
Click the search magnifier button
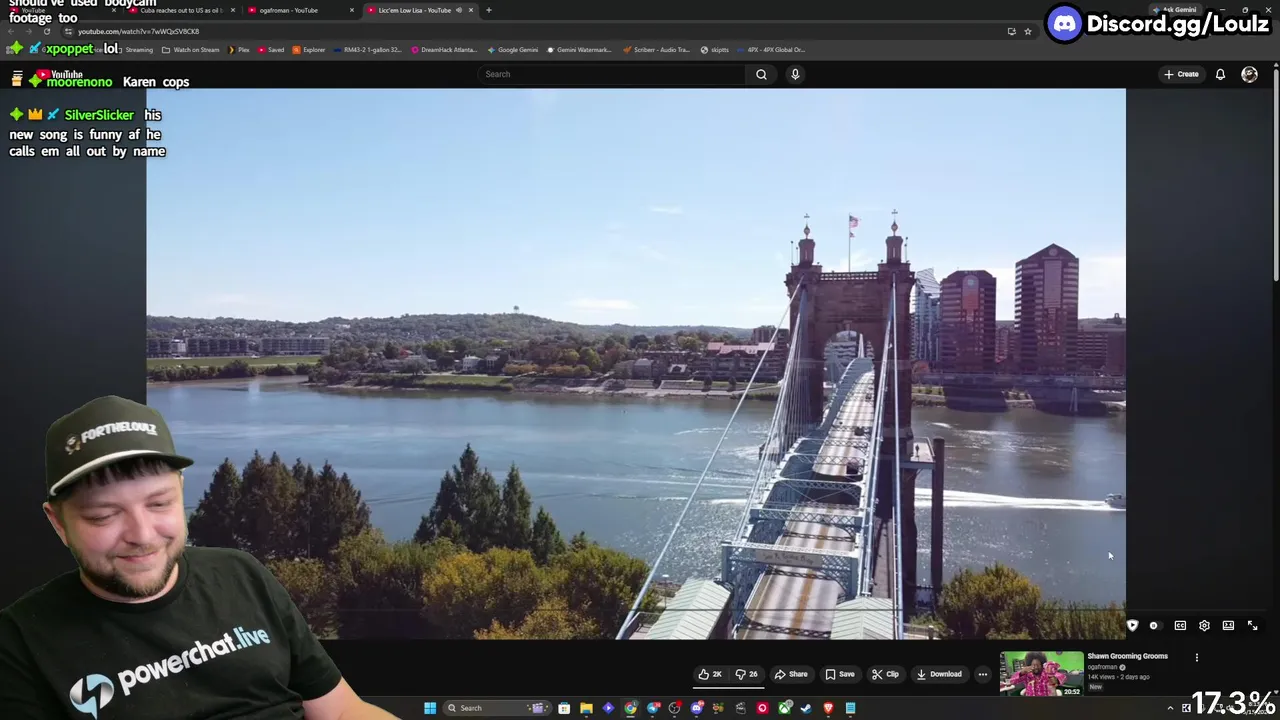pyautogui.click(x=761, y=74)
